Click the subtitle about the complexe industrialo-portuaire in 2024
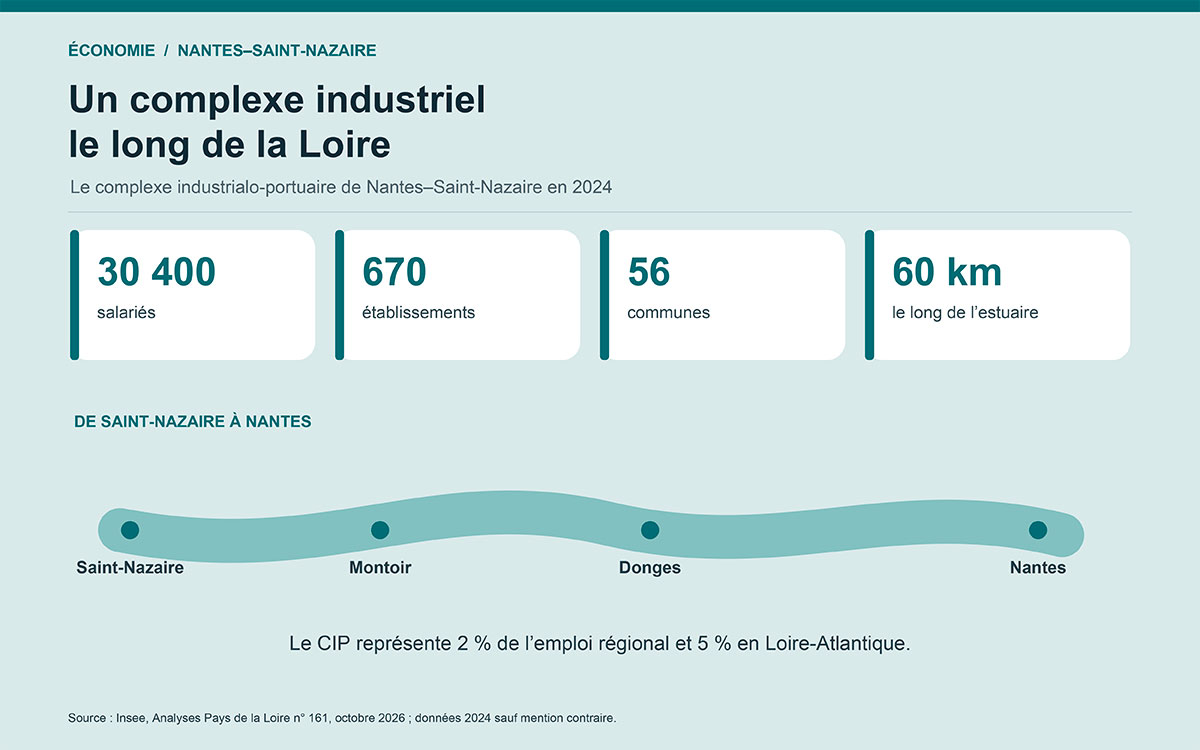This screenshot has width=1200, height=750. [341, 187]
